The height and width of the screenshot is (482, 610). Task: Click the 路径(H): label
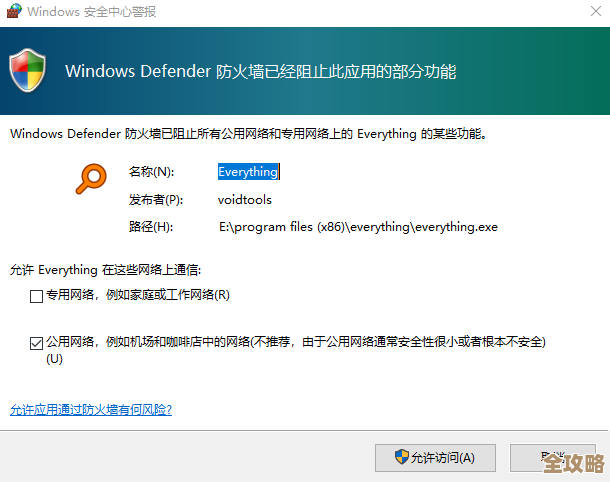pos(151,227)
